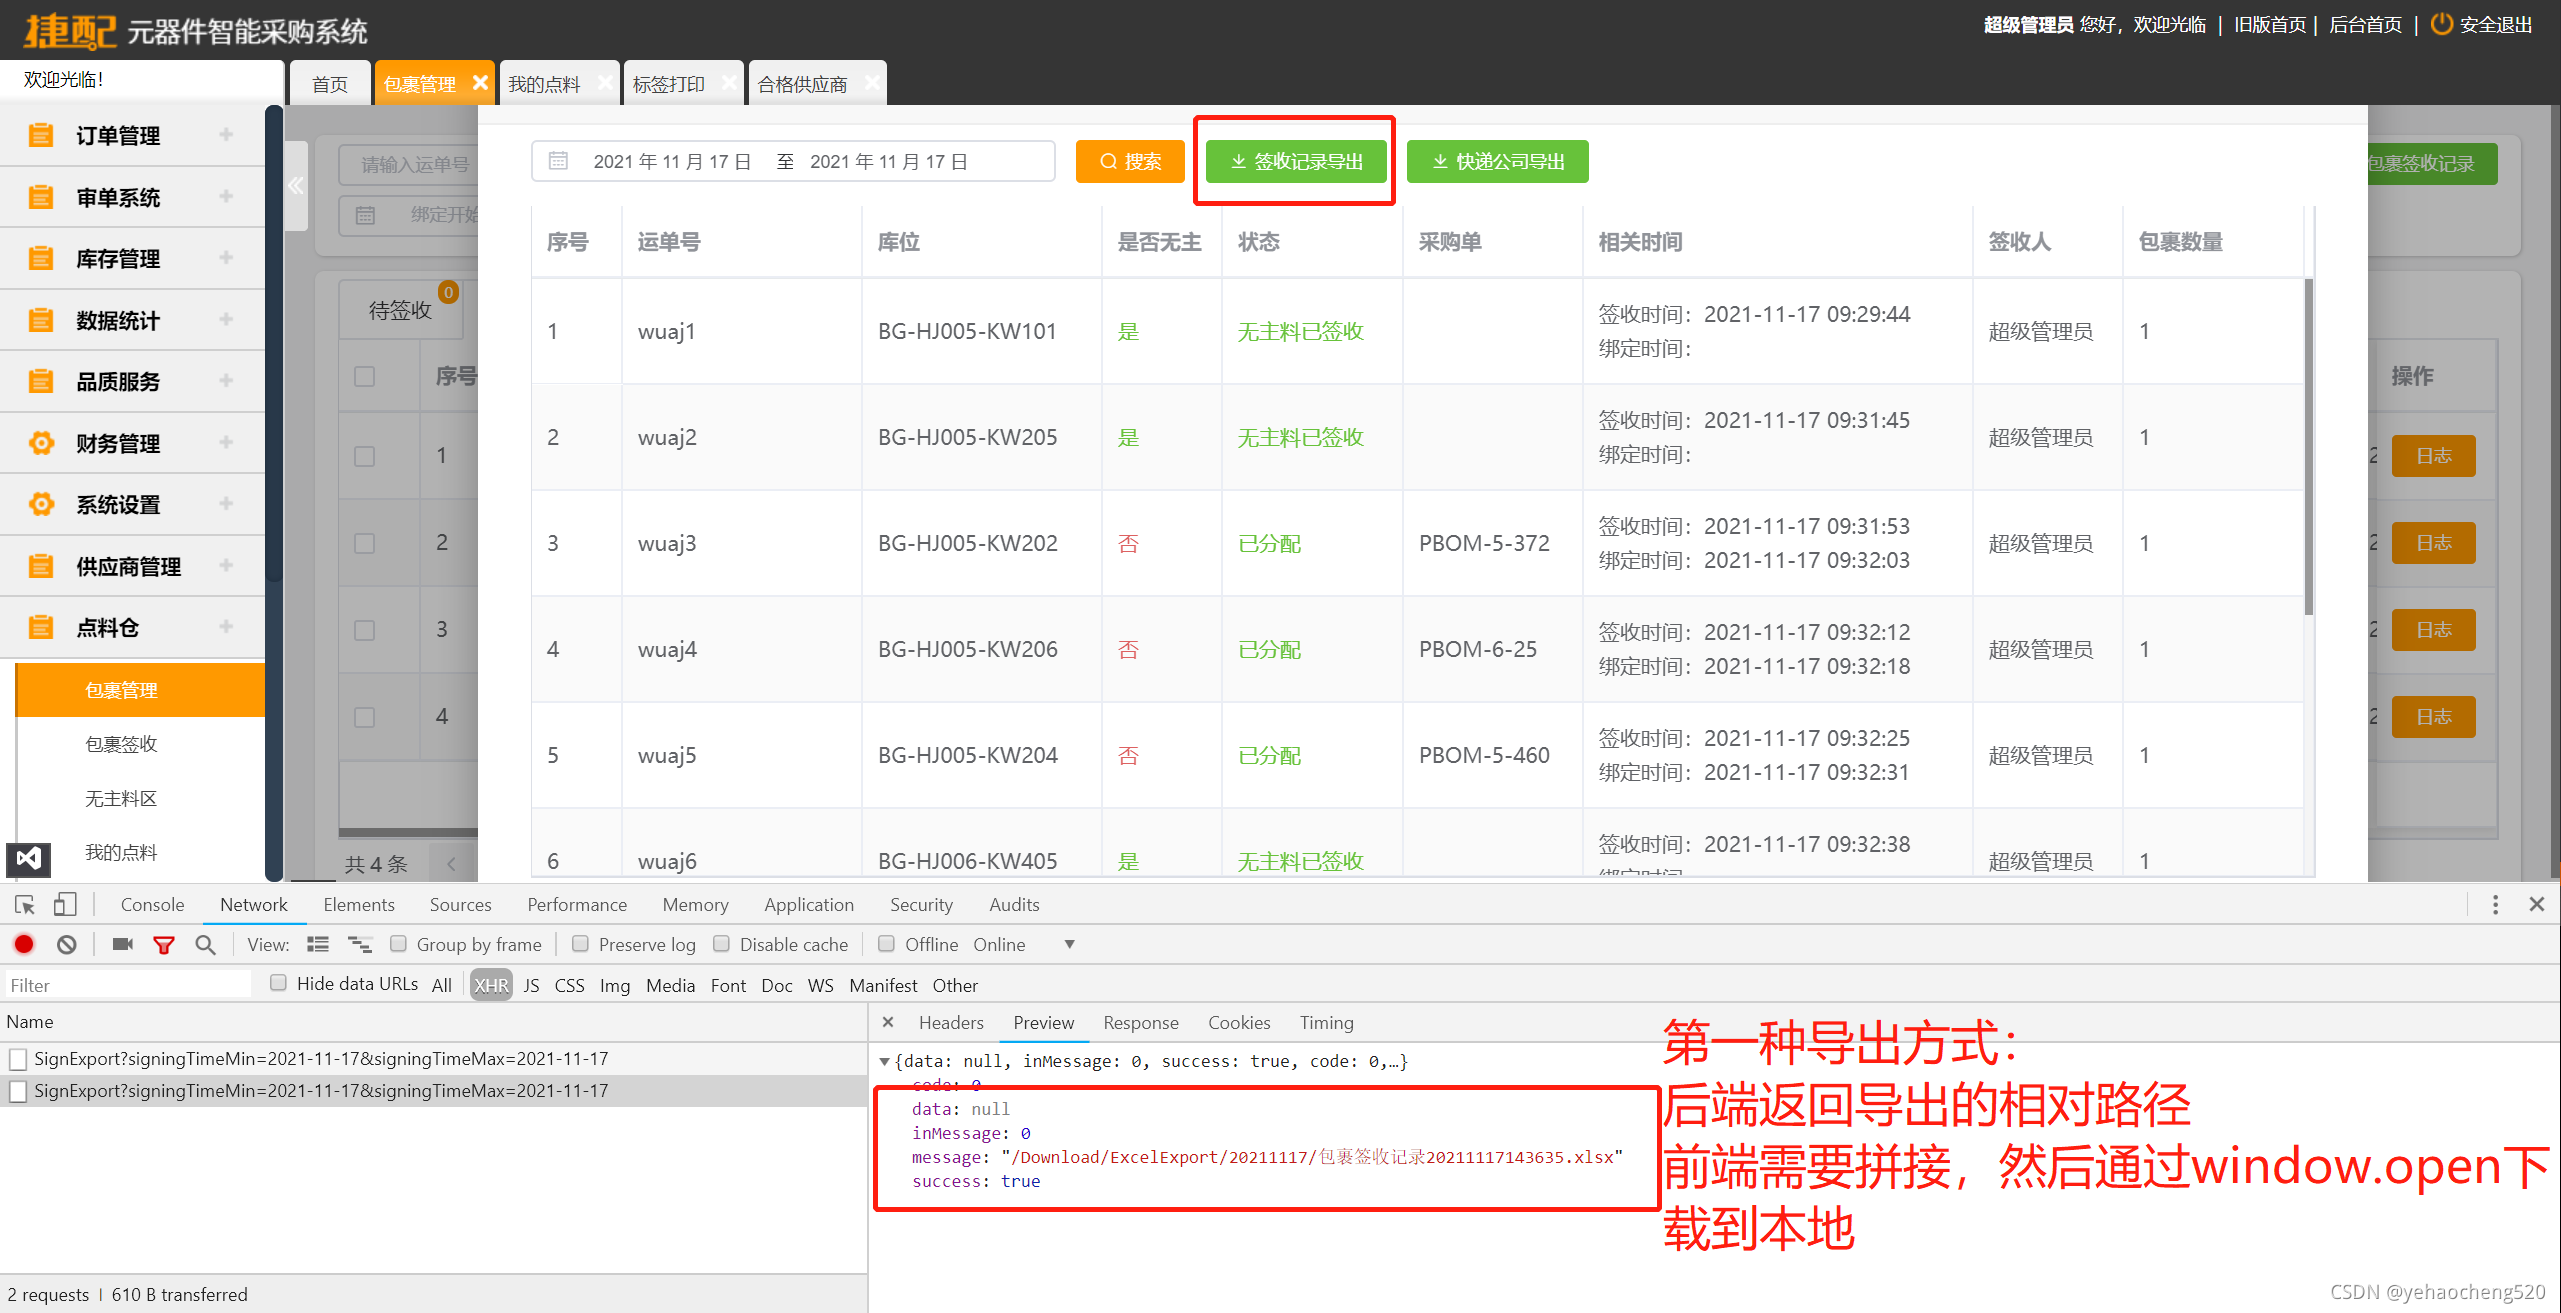Viewport: 2561px width, 1313px height.
Task: Click the table's vertical scrollbar
Action: pos(2308,447)
